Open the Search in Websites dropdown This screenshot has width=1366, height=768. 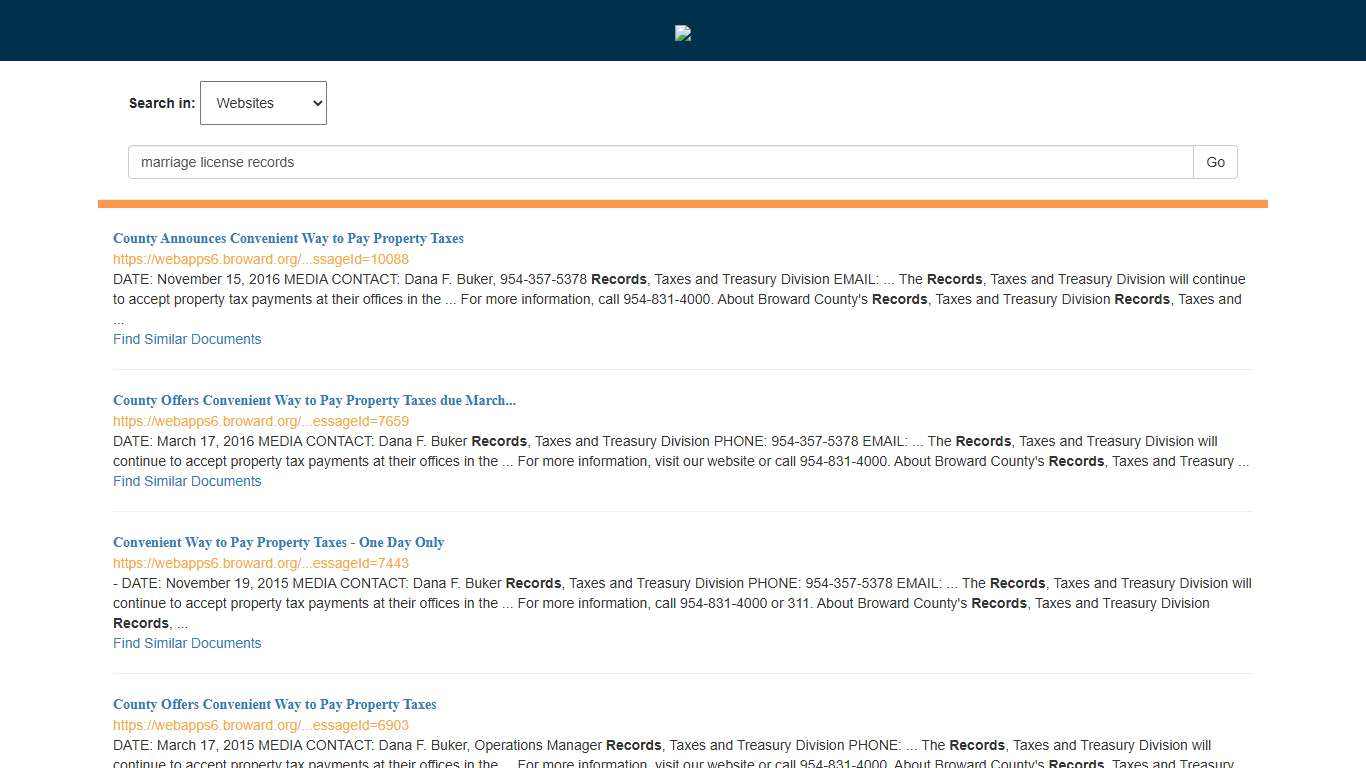(263, 103)
